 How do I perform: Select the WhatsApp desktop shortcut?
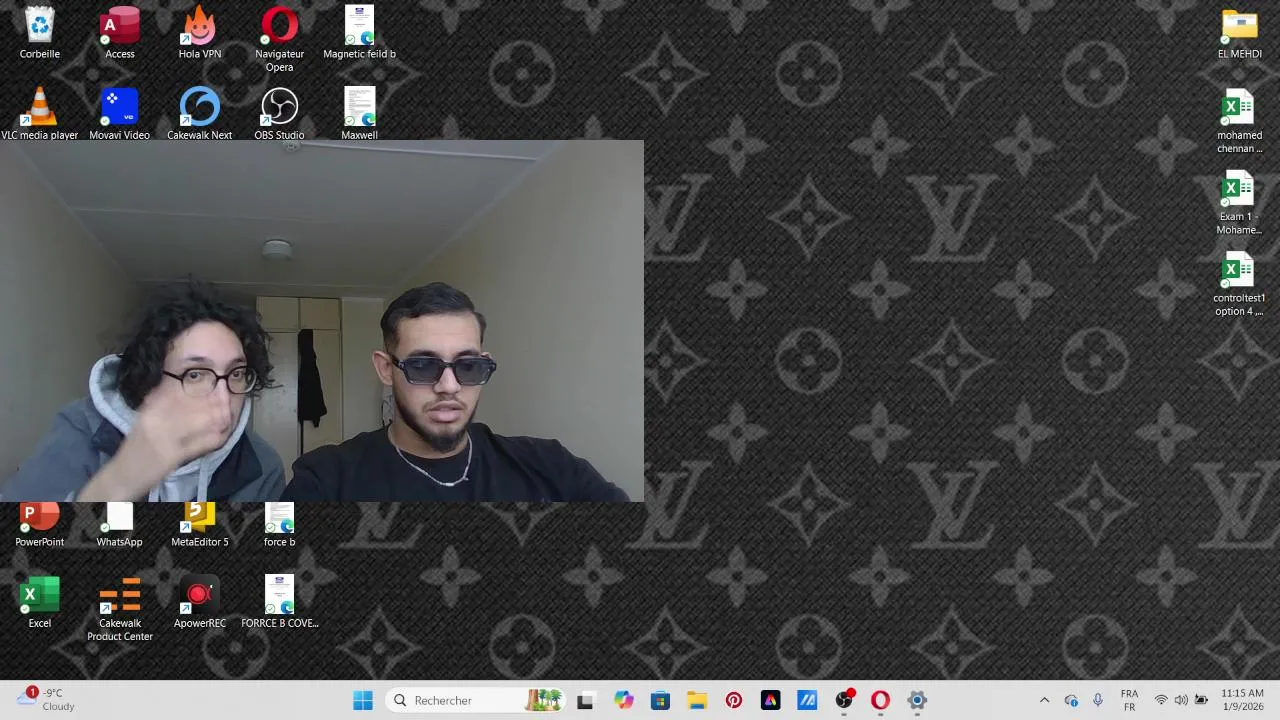coord(120,526)
